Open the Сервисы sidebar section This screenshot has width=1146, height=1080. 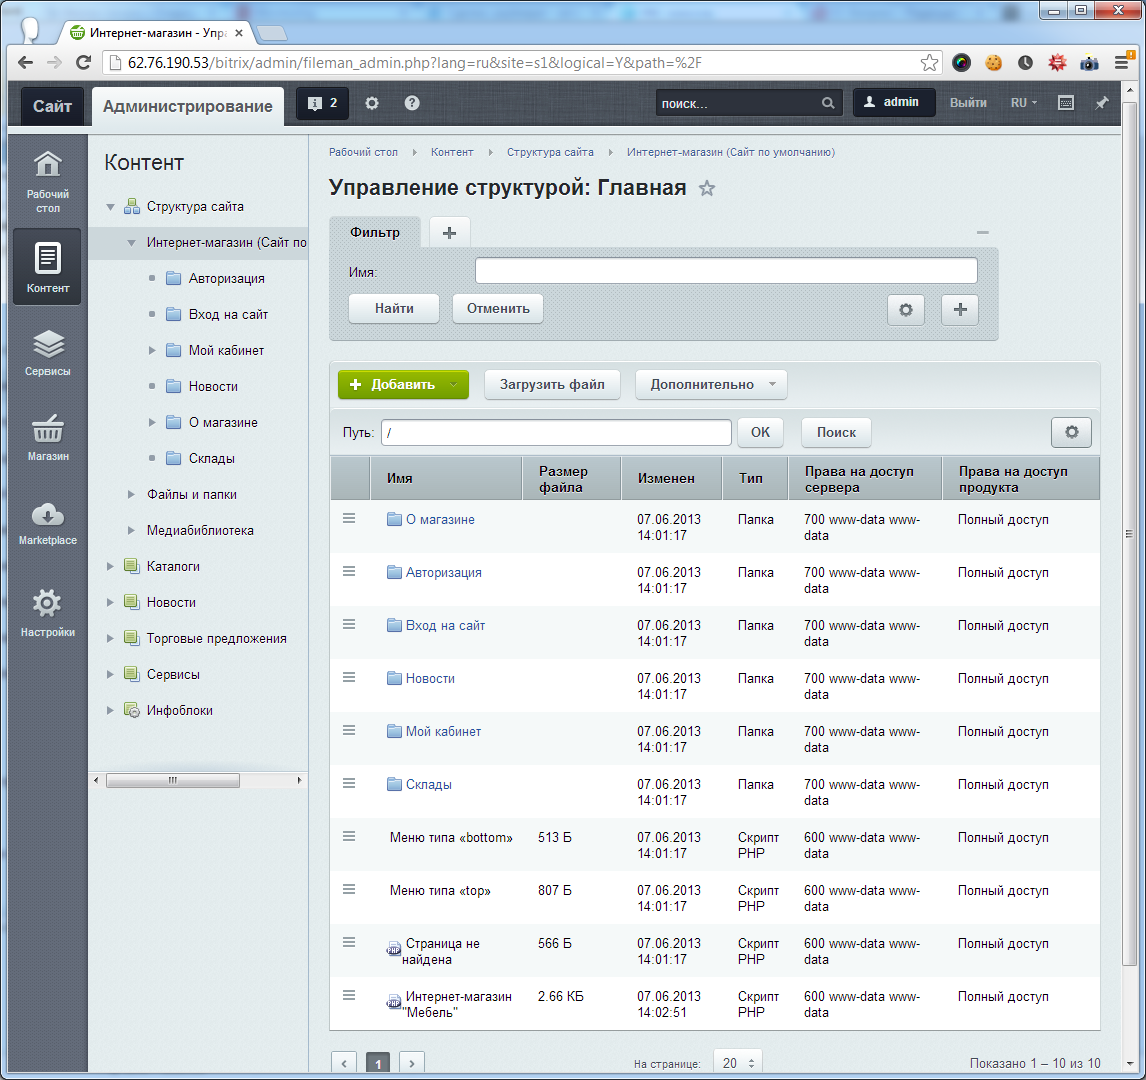click(x=48, y=354)
